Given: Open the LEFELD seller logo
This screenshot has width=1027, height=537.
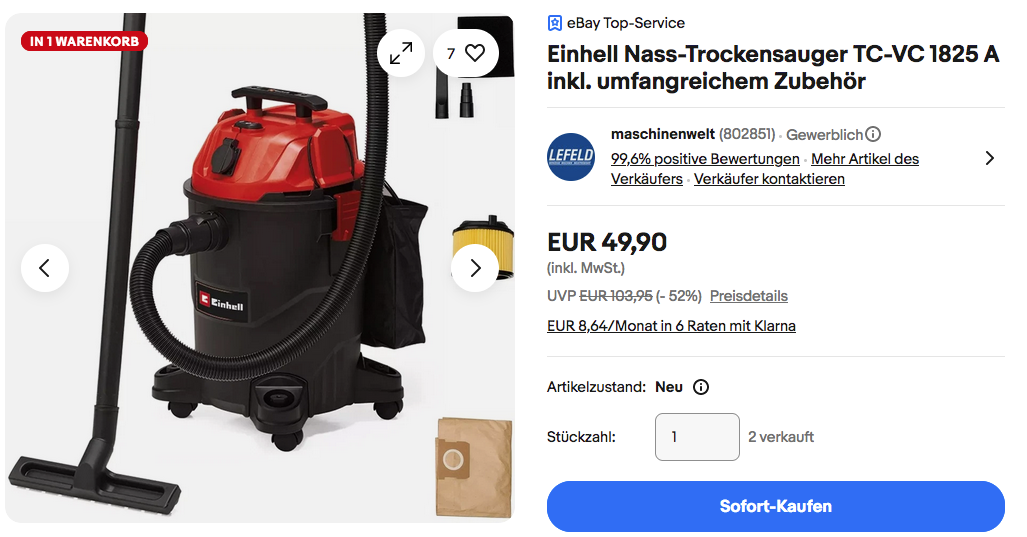Looking at the screenshot, I should coord(571,157).
